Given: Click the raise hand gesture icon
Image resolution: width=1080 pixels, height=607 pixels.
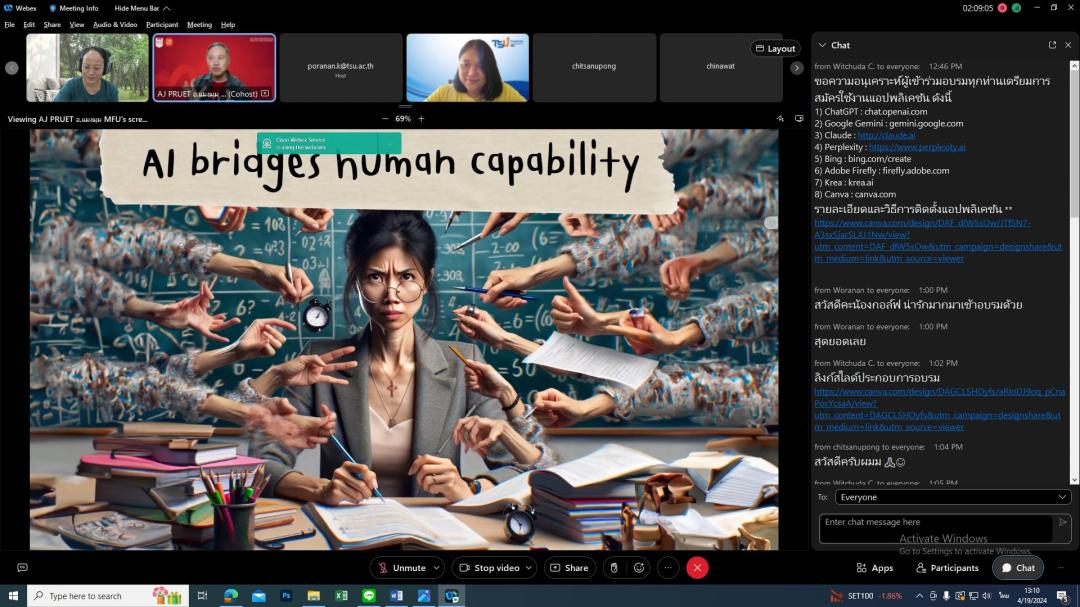Looking at the screenshot, I should pos(614,568).
